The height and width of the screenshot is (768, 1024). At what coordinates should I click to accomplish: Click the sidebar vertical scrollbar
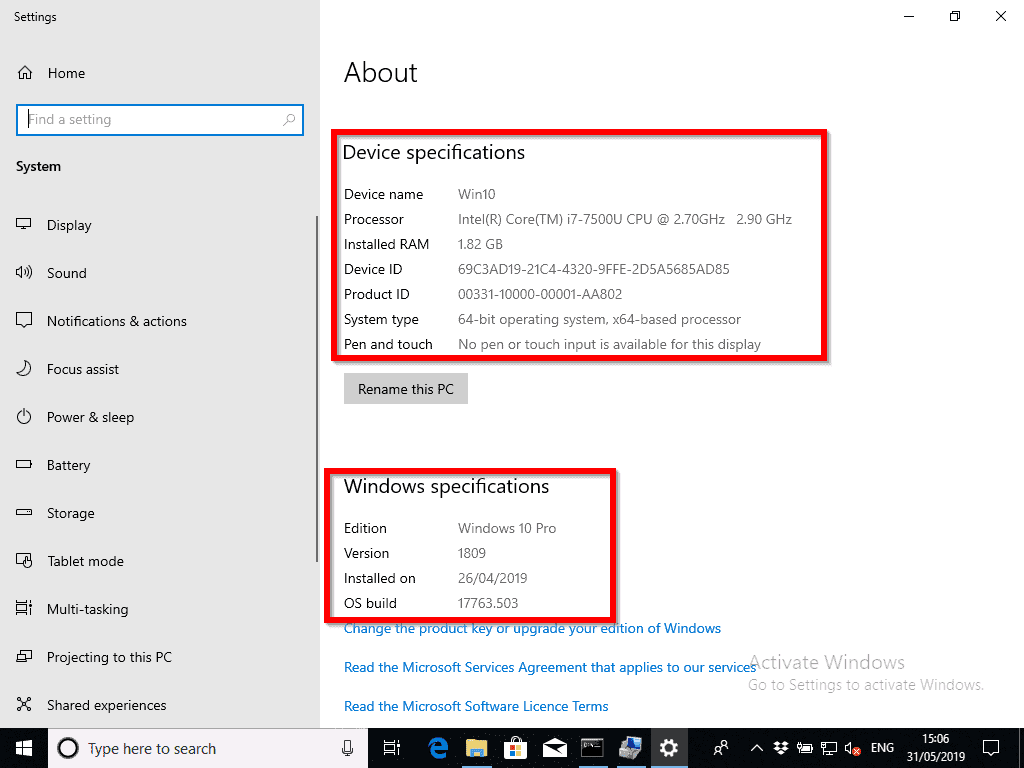pos(317,389)
